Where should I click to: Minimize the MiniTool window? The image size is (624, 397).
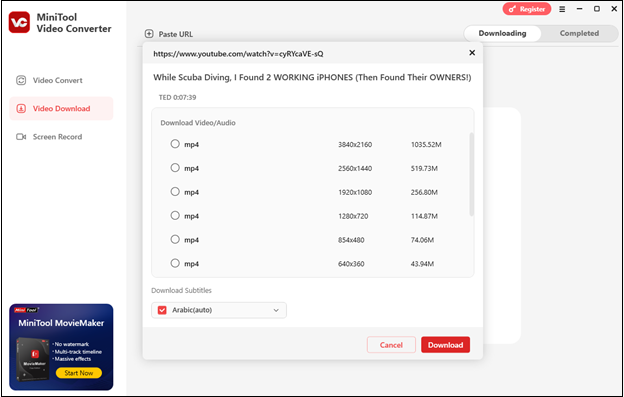579,9
